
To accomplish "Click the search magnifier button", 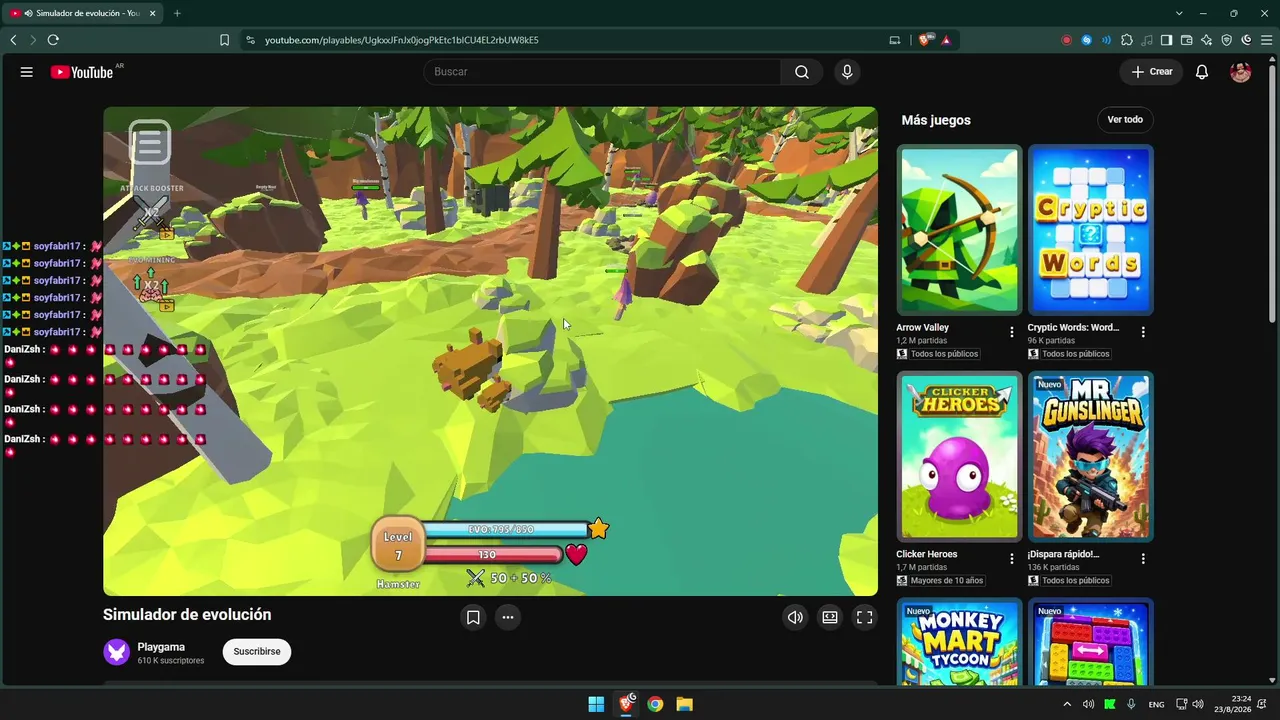I will pos(802,72).
